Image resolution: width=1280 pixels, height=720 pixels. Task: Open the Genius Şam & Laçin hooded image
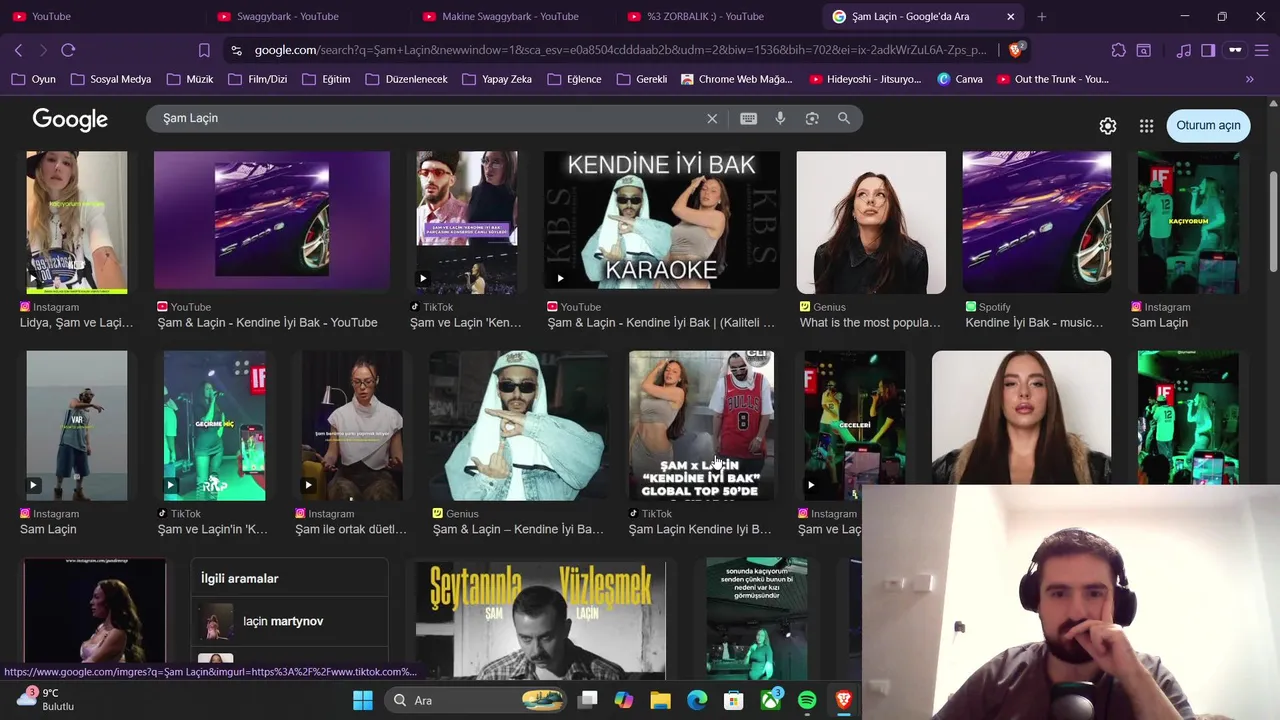point(518,425)
